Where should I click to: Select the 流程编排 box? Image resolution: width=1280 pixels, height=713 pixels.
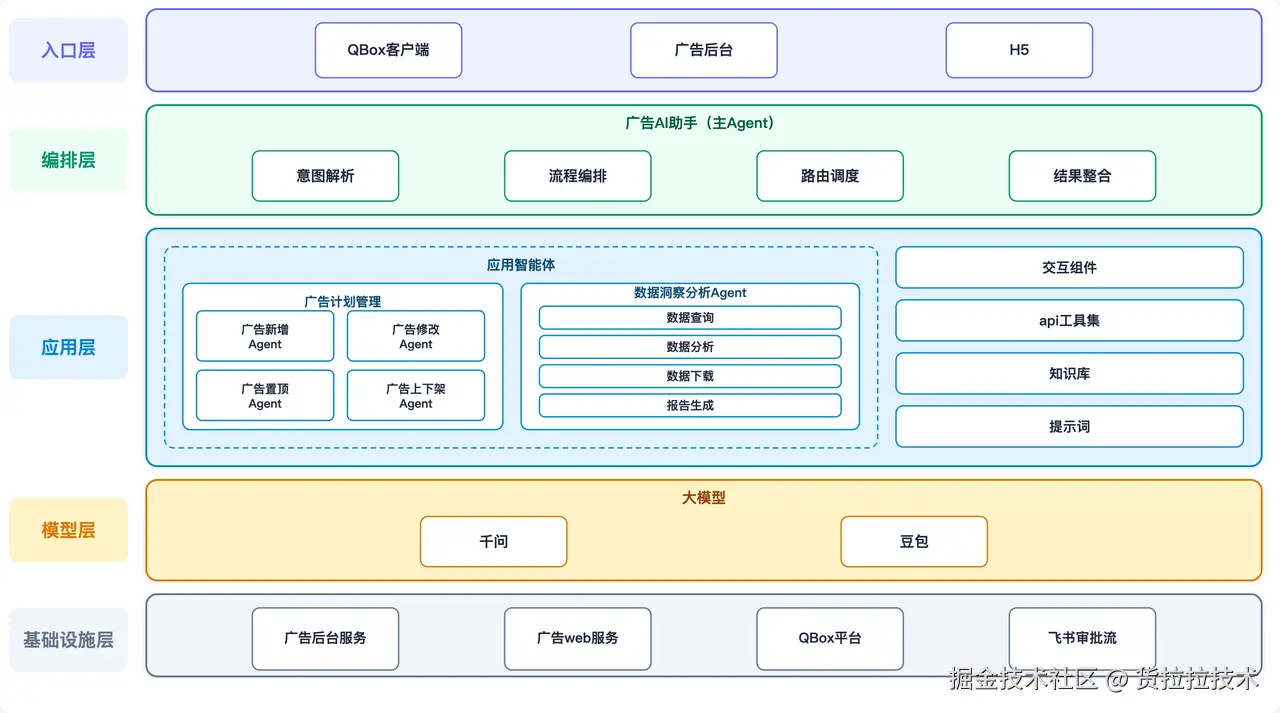pos(578,176)
